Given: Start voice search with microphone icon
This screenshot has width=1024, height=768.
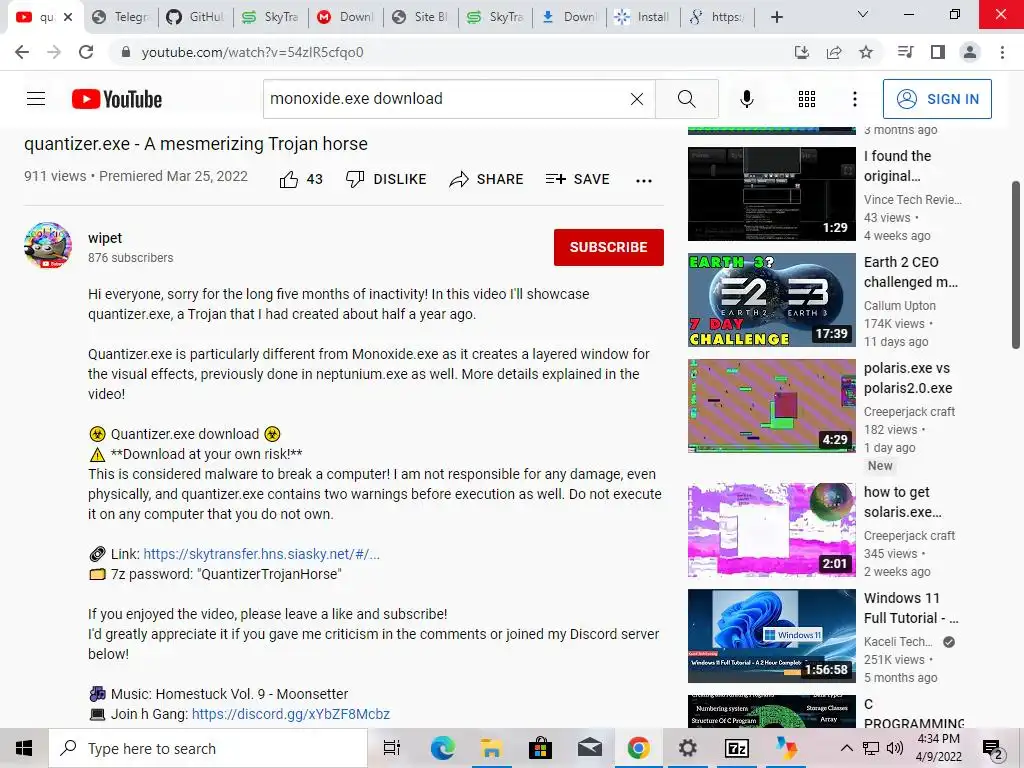Looking at the screenshot, I should pos(746,99).
